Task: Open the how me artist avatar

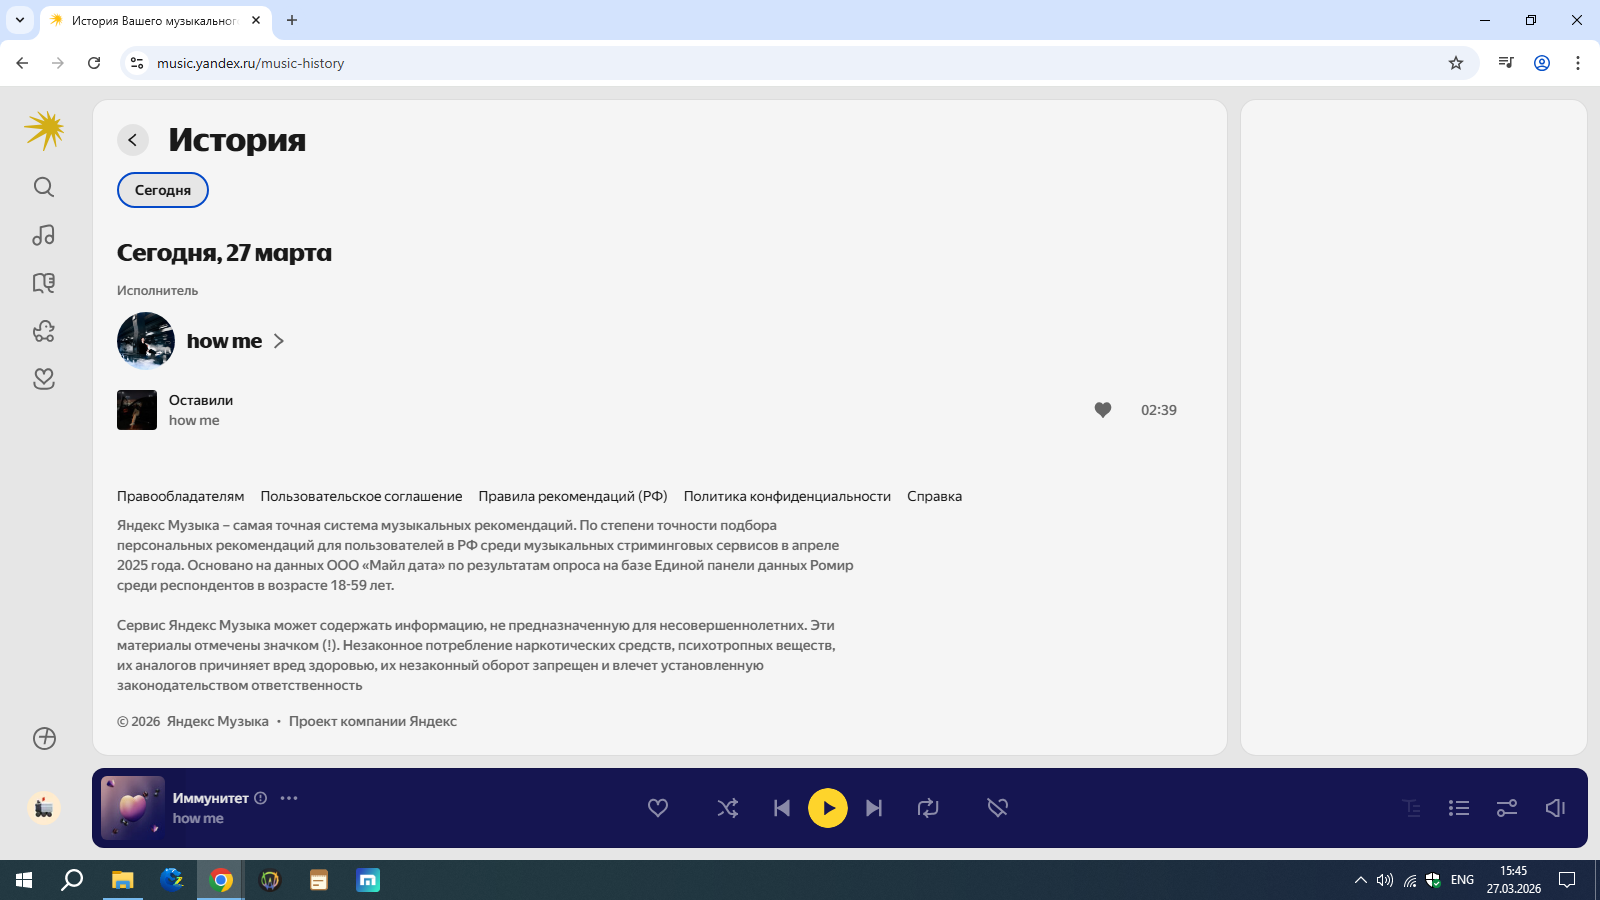Action: pyautogui.click(x=146, y=341)
